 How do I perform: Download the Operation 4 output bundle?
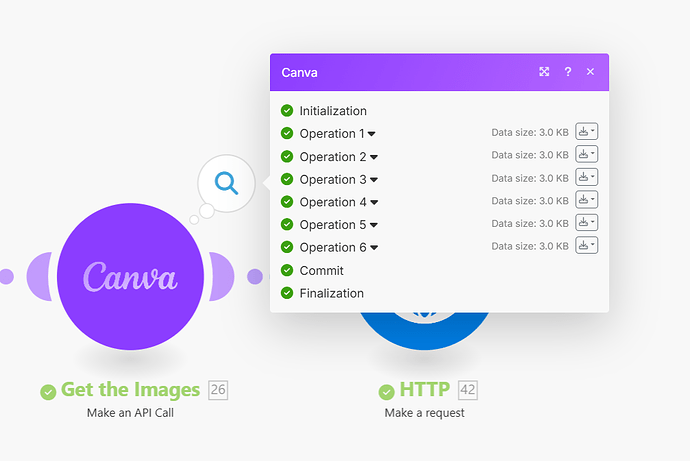[586, 200]
